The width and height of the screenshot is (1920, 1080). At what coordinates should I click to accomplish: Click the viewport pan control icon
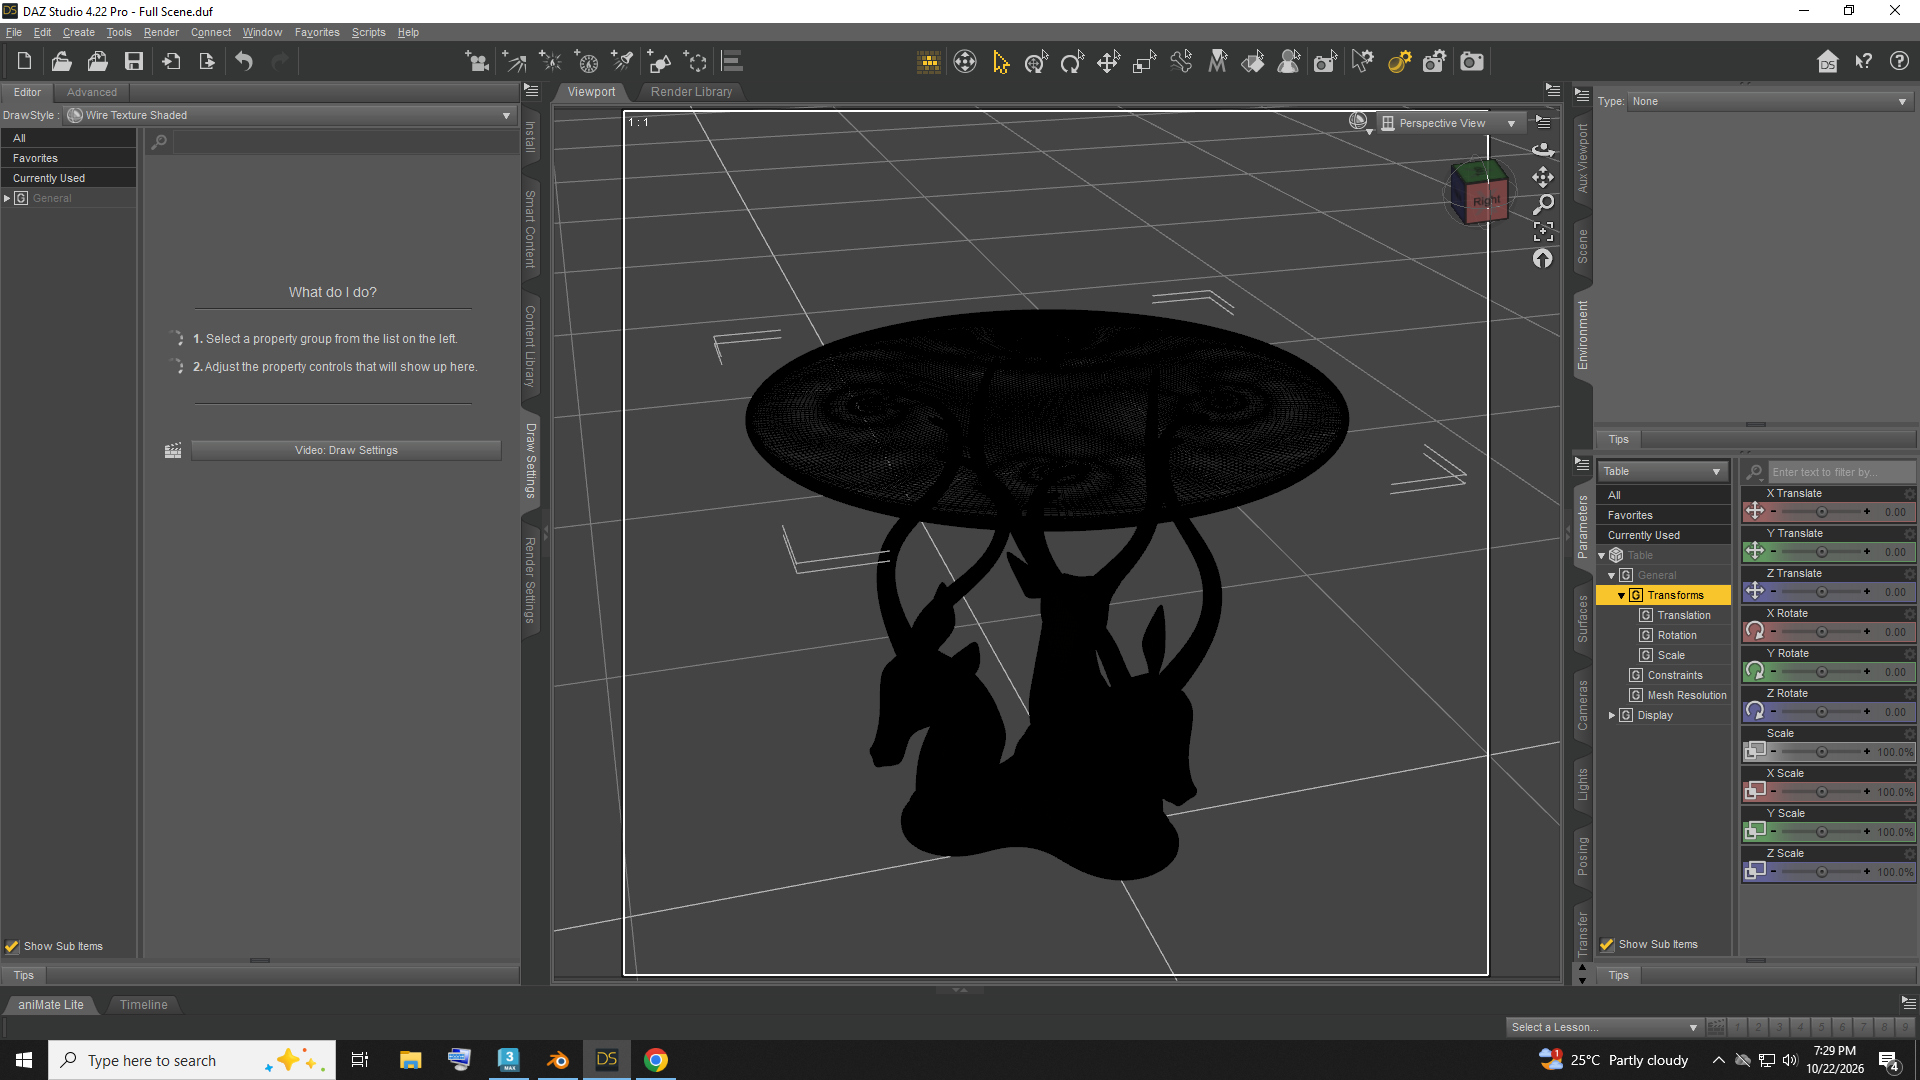pos(1543,177)
